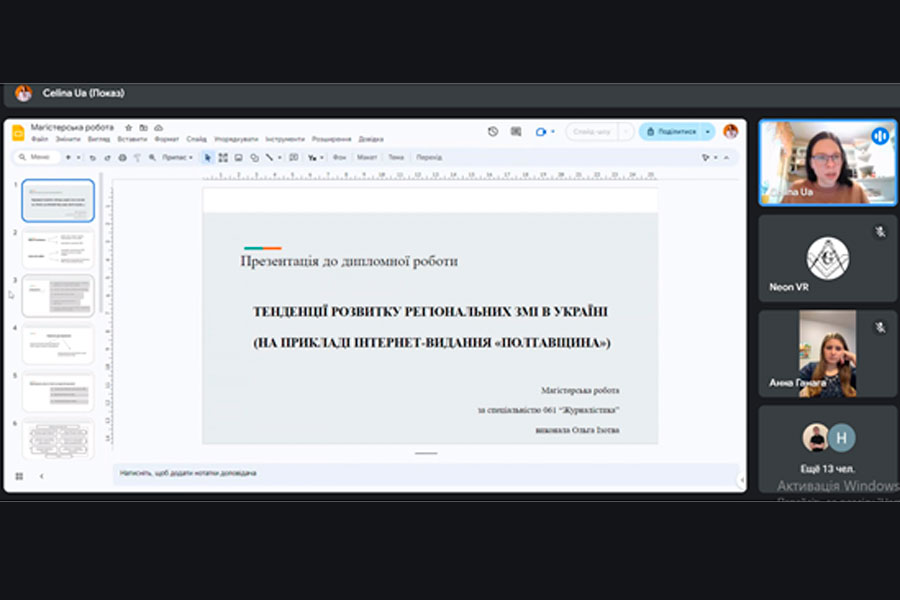Click the move-to-folder icon beside title

point(143,127)
